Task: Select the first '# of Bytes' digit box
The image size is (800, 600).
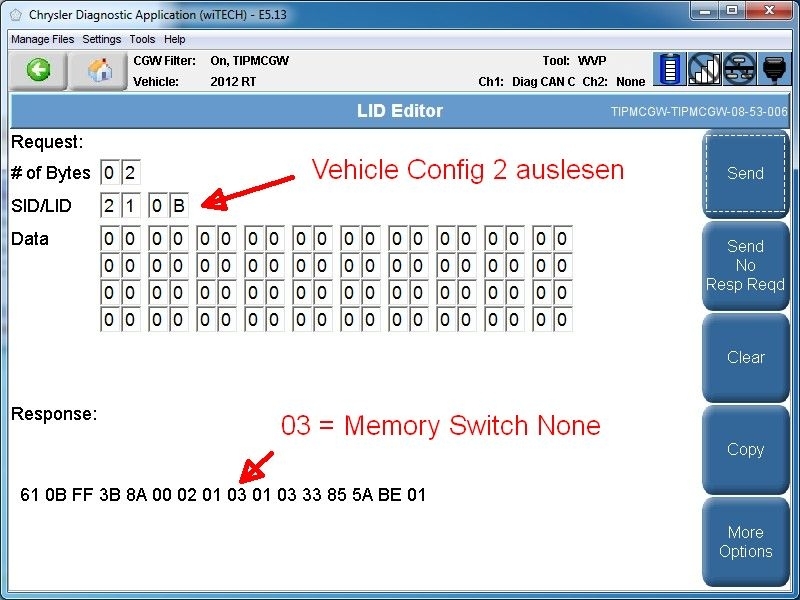Action: point(109,172)
